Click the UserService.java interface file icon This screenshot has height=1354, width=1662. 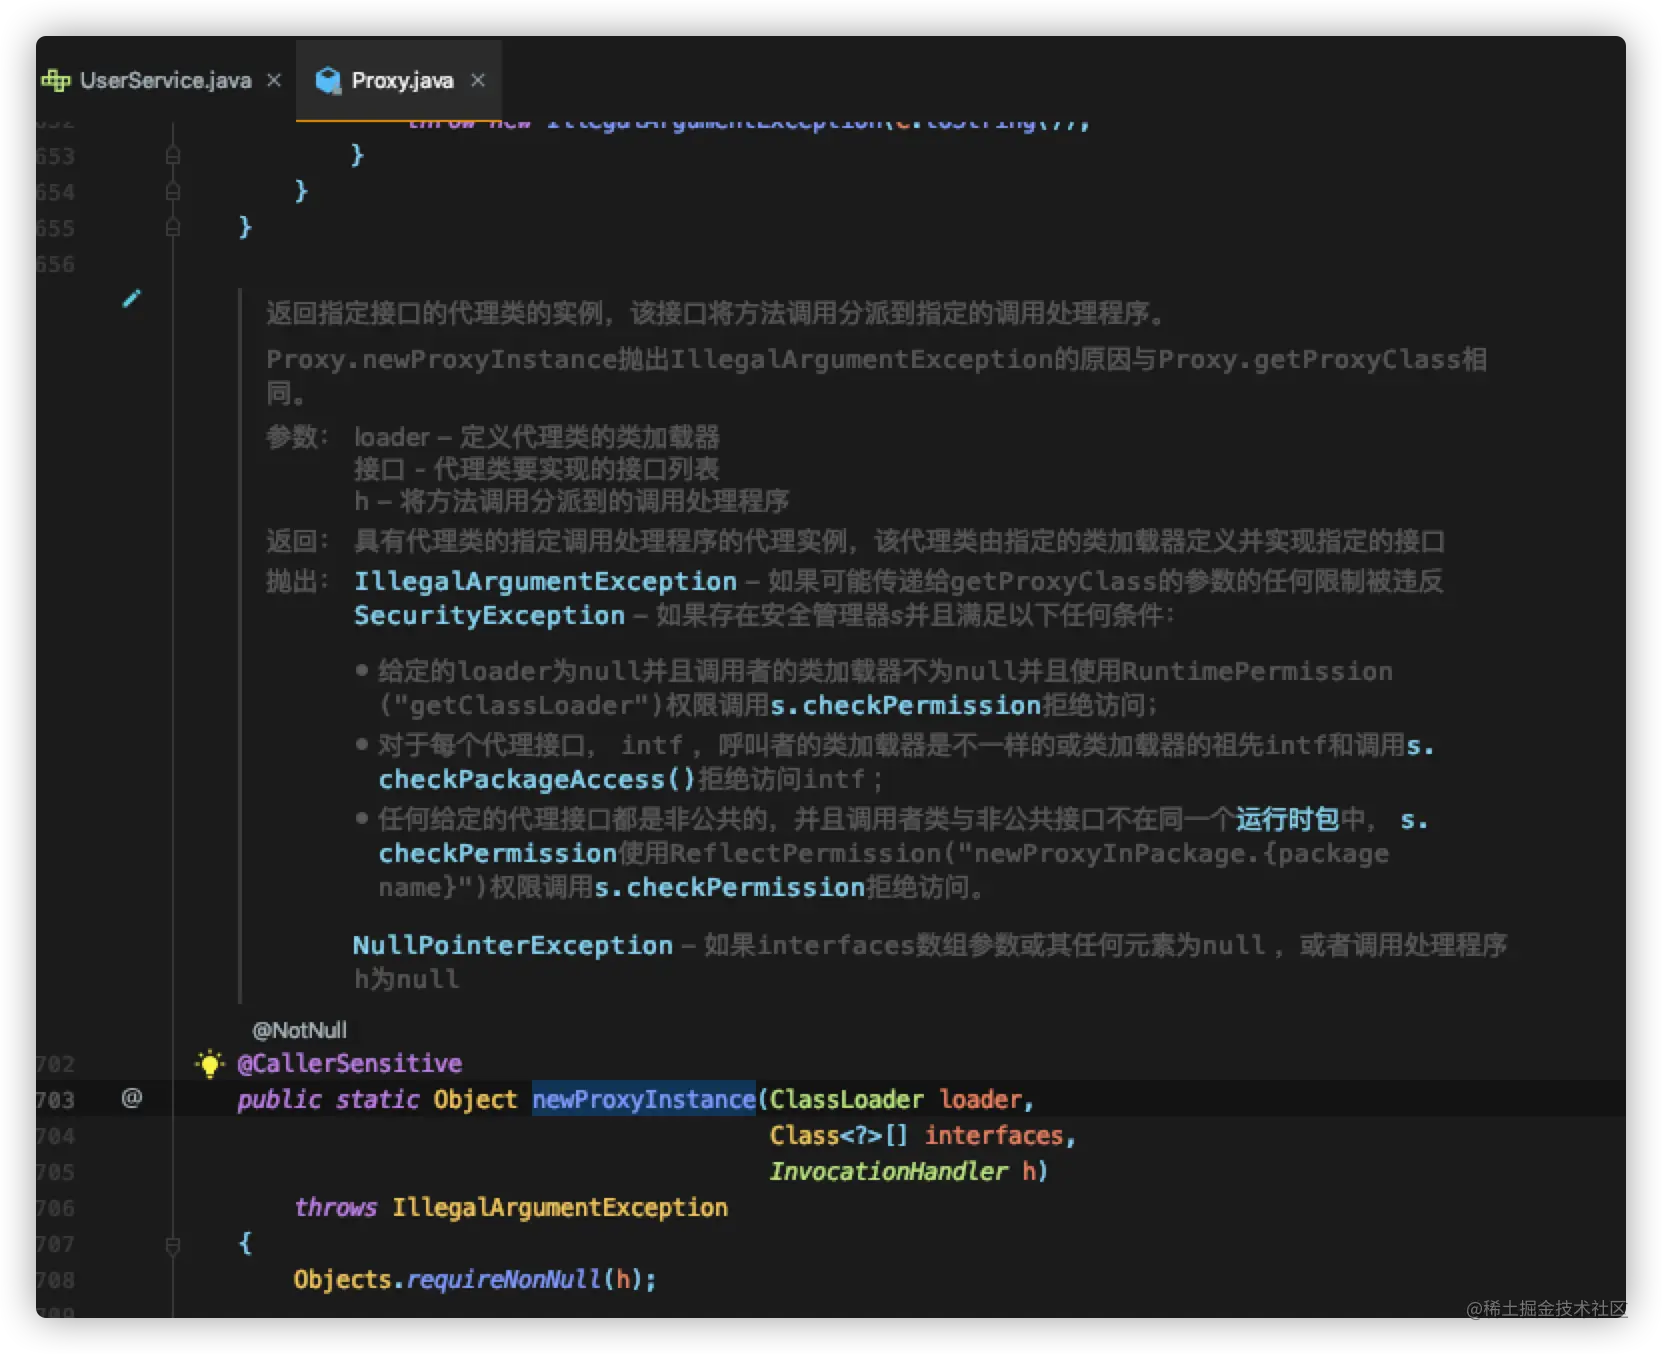click(56, 81)
